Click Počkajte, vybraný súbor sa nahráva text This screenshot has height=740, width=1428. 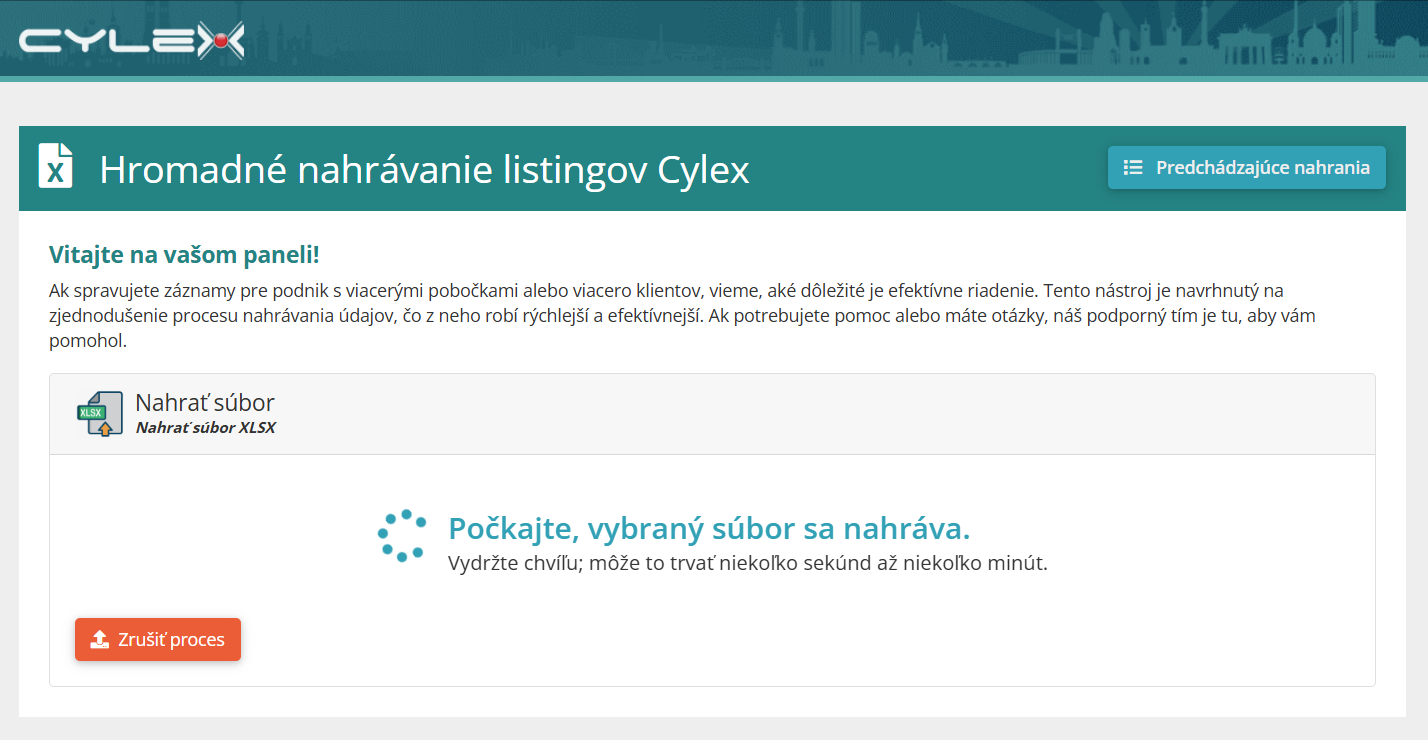point(709,527)
